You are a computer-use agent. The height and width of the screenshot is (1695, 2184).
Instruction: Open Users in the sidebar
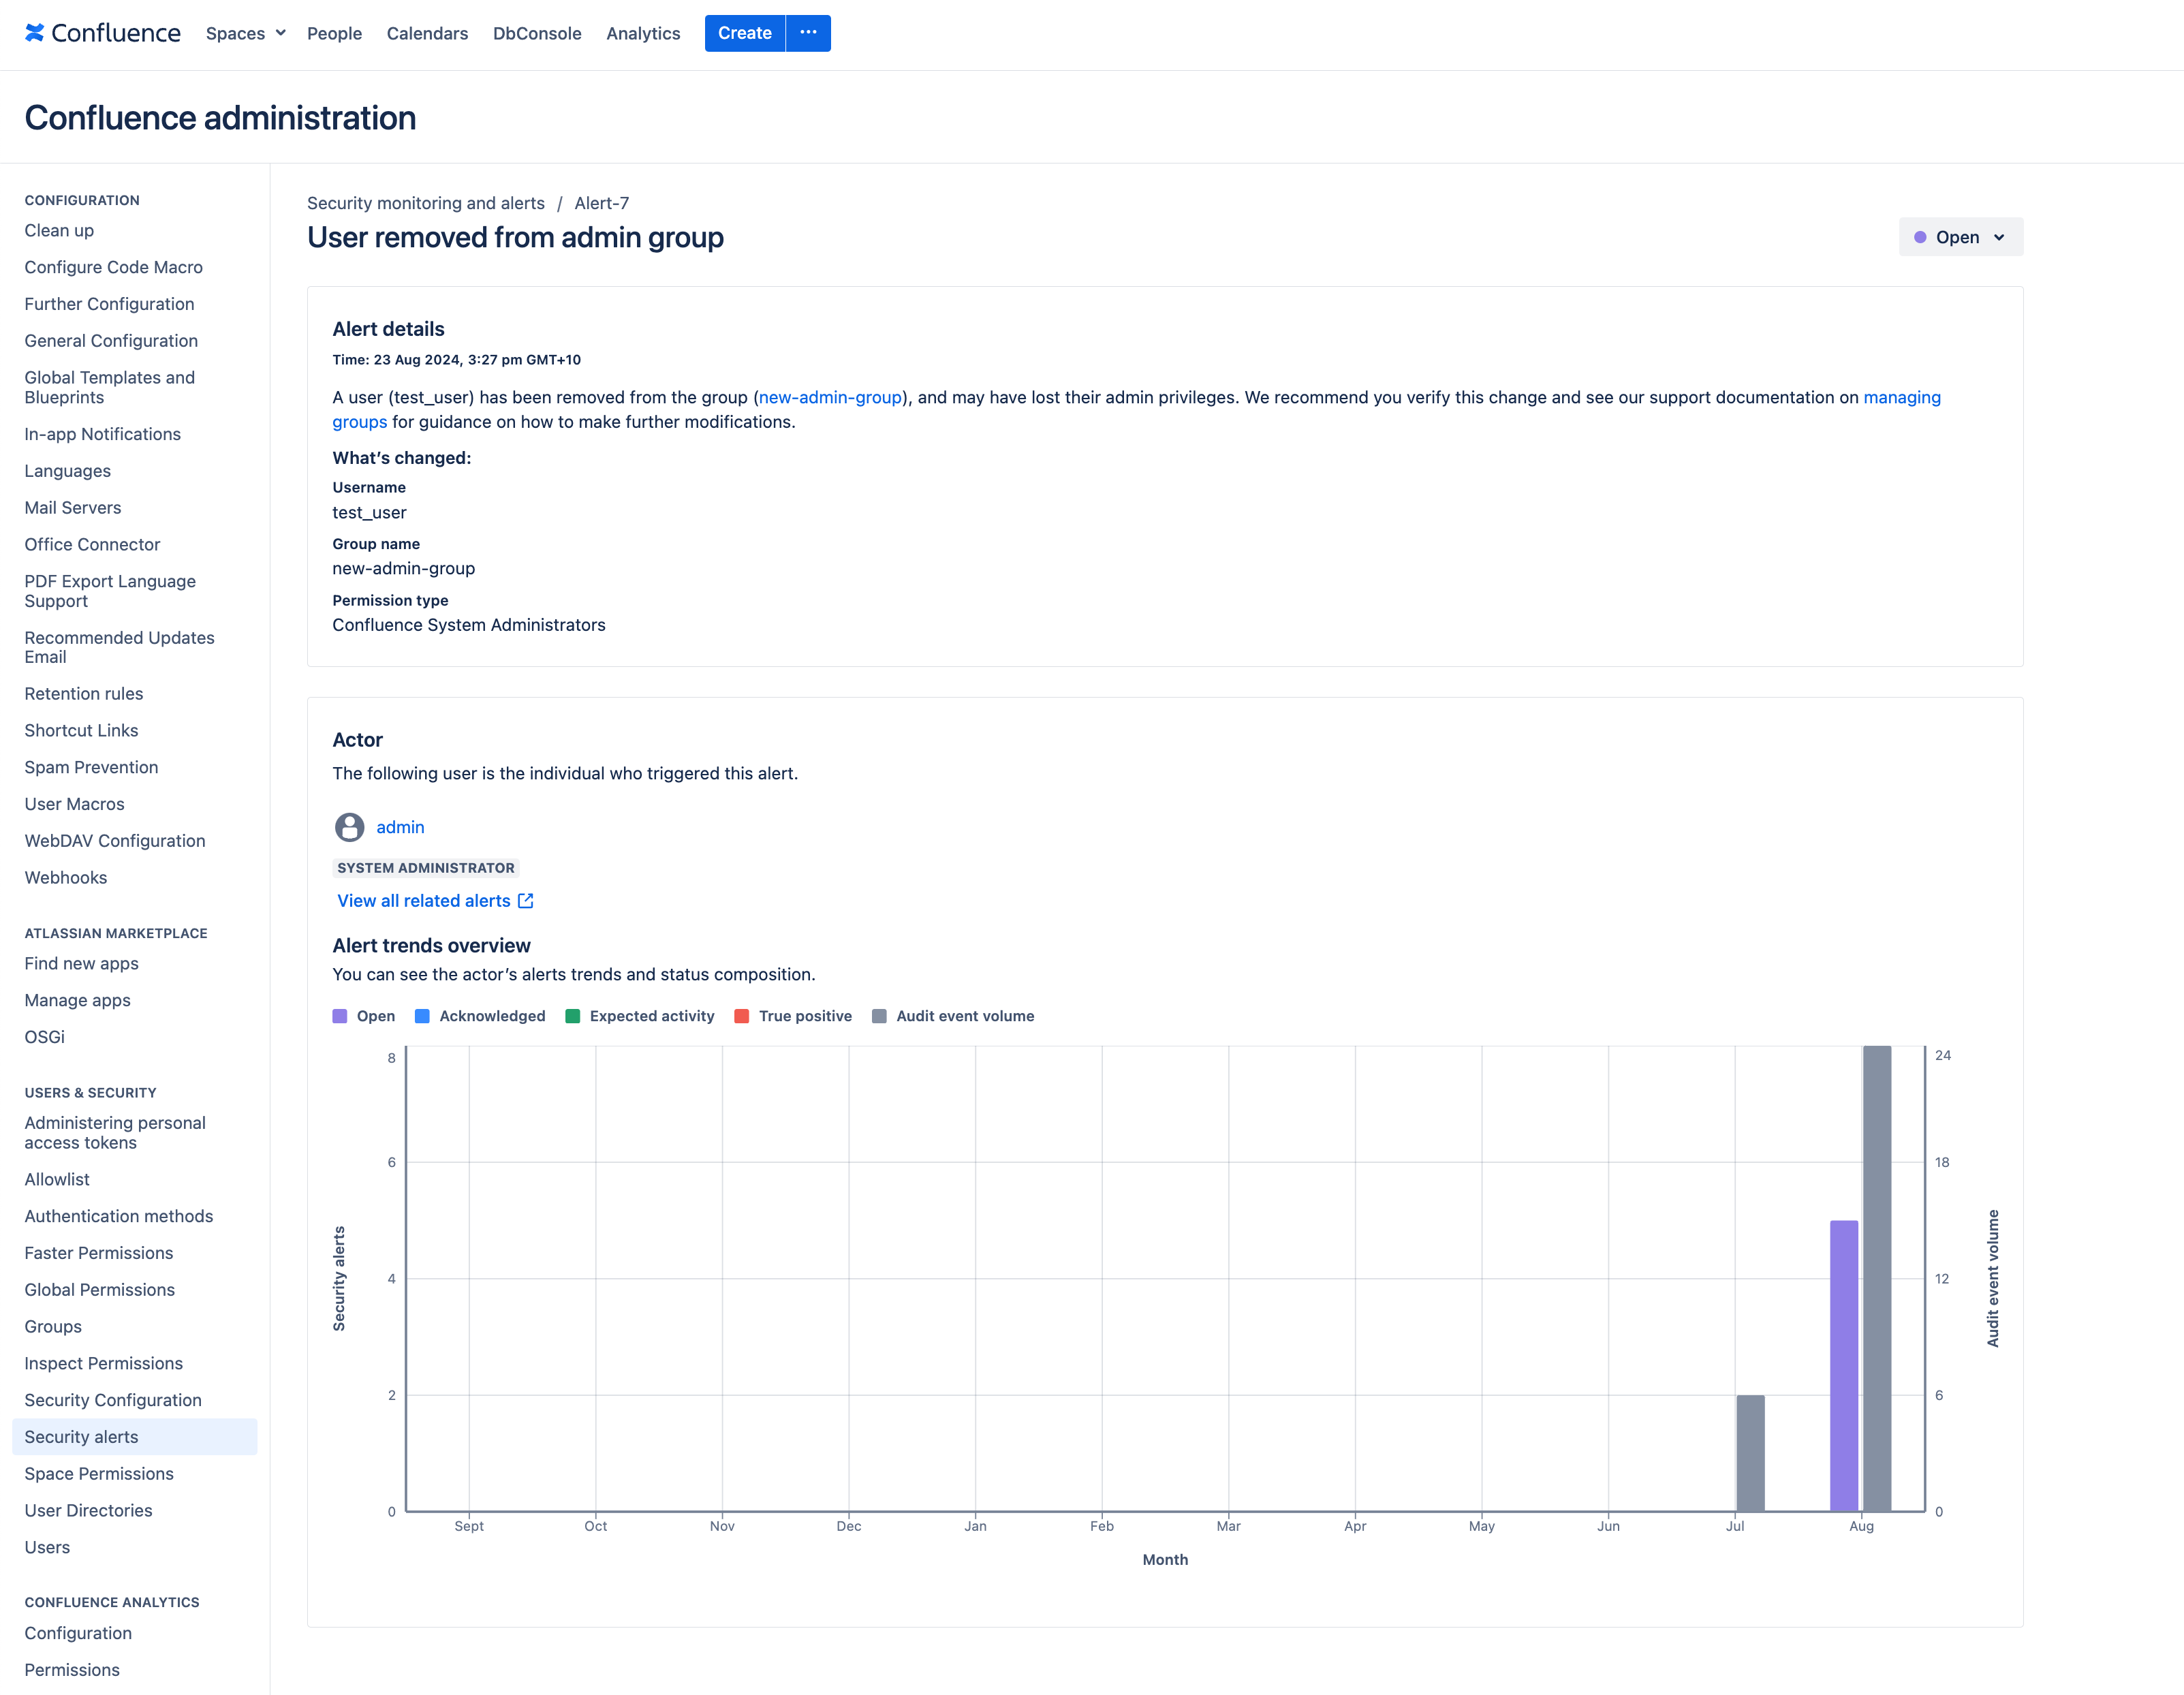point(47,1548)
